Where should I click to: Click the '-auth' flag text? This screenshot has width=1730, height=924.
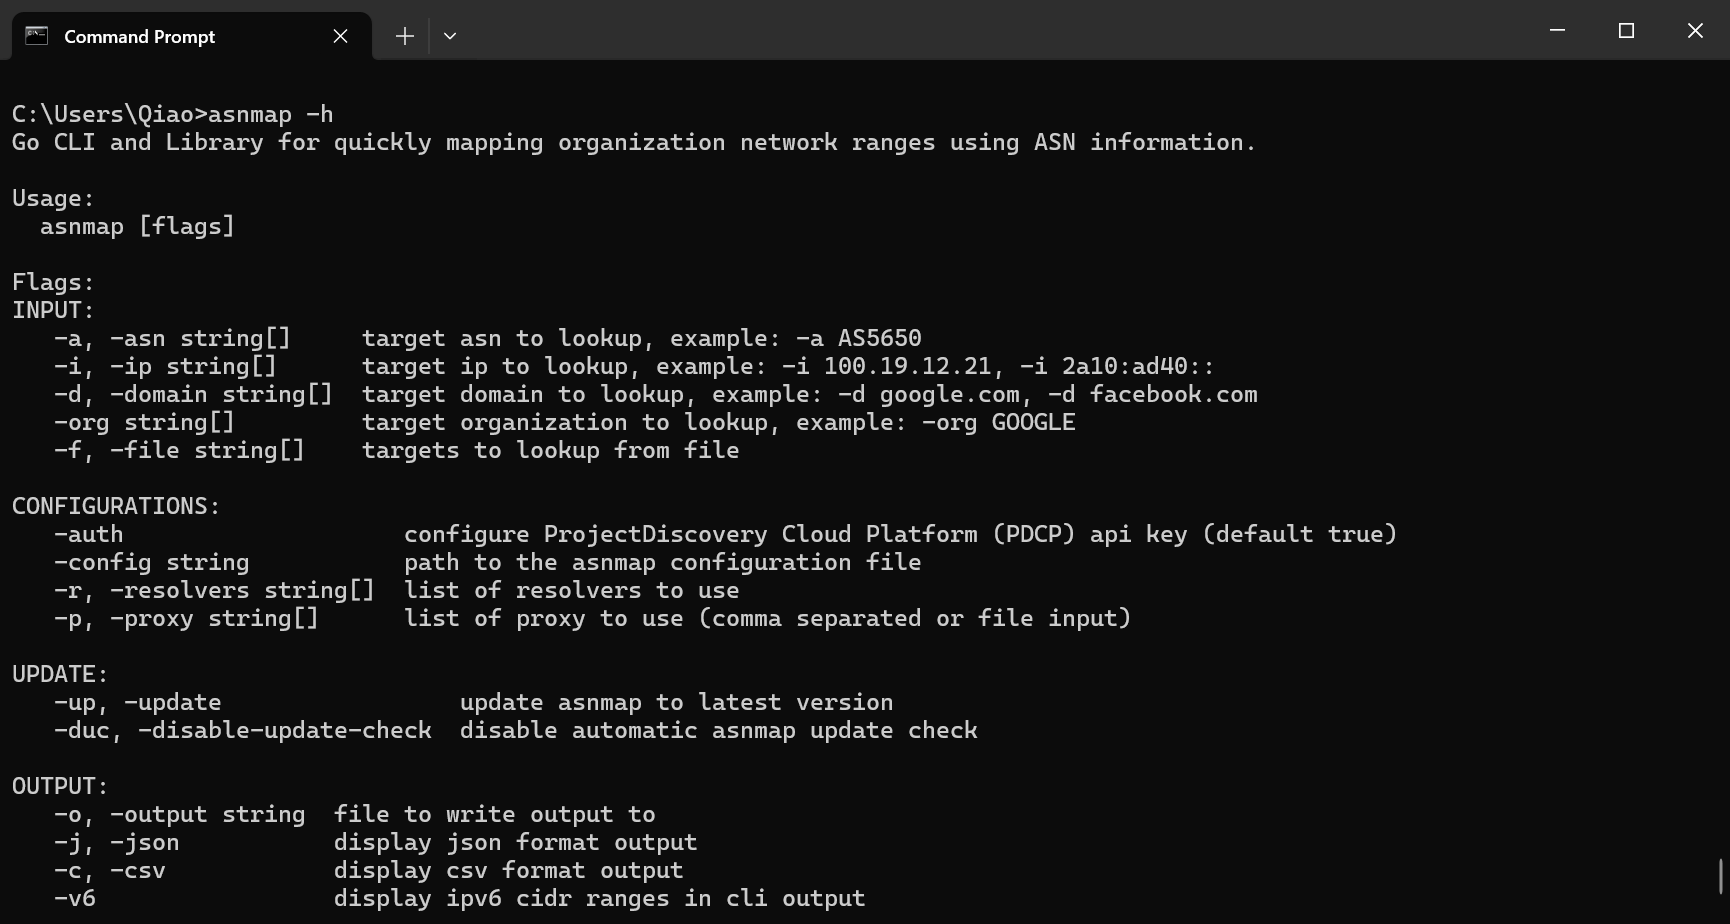(88, 535)
